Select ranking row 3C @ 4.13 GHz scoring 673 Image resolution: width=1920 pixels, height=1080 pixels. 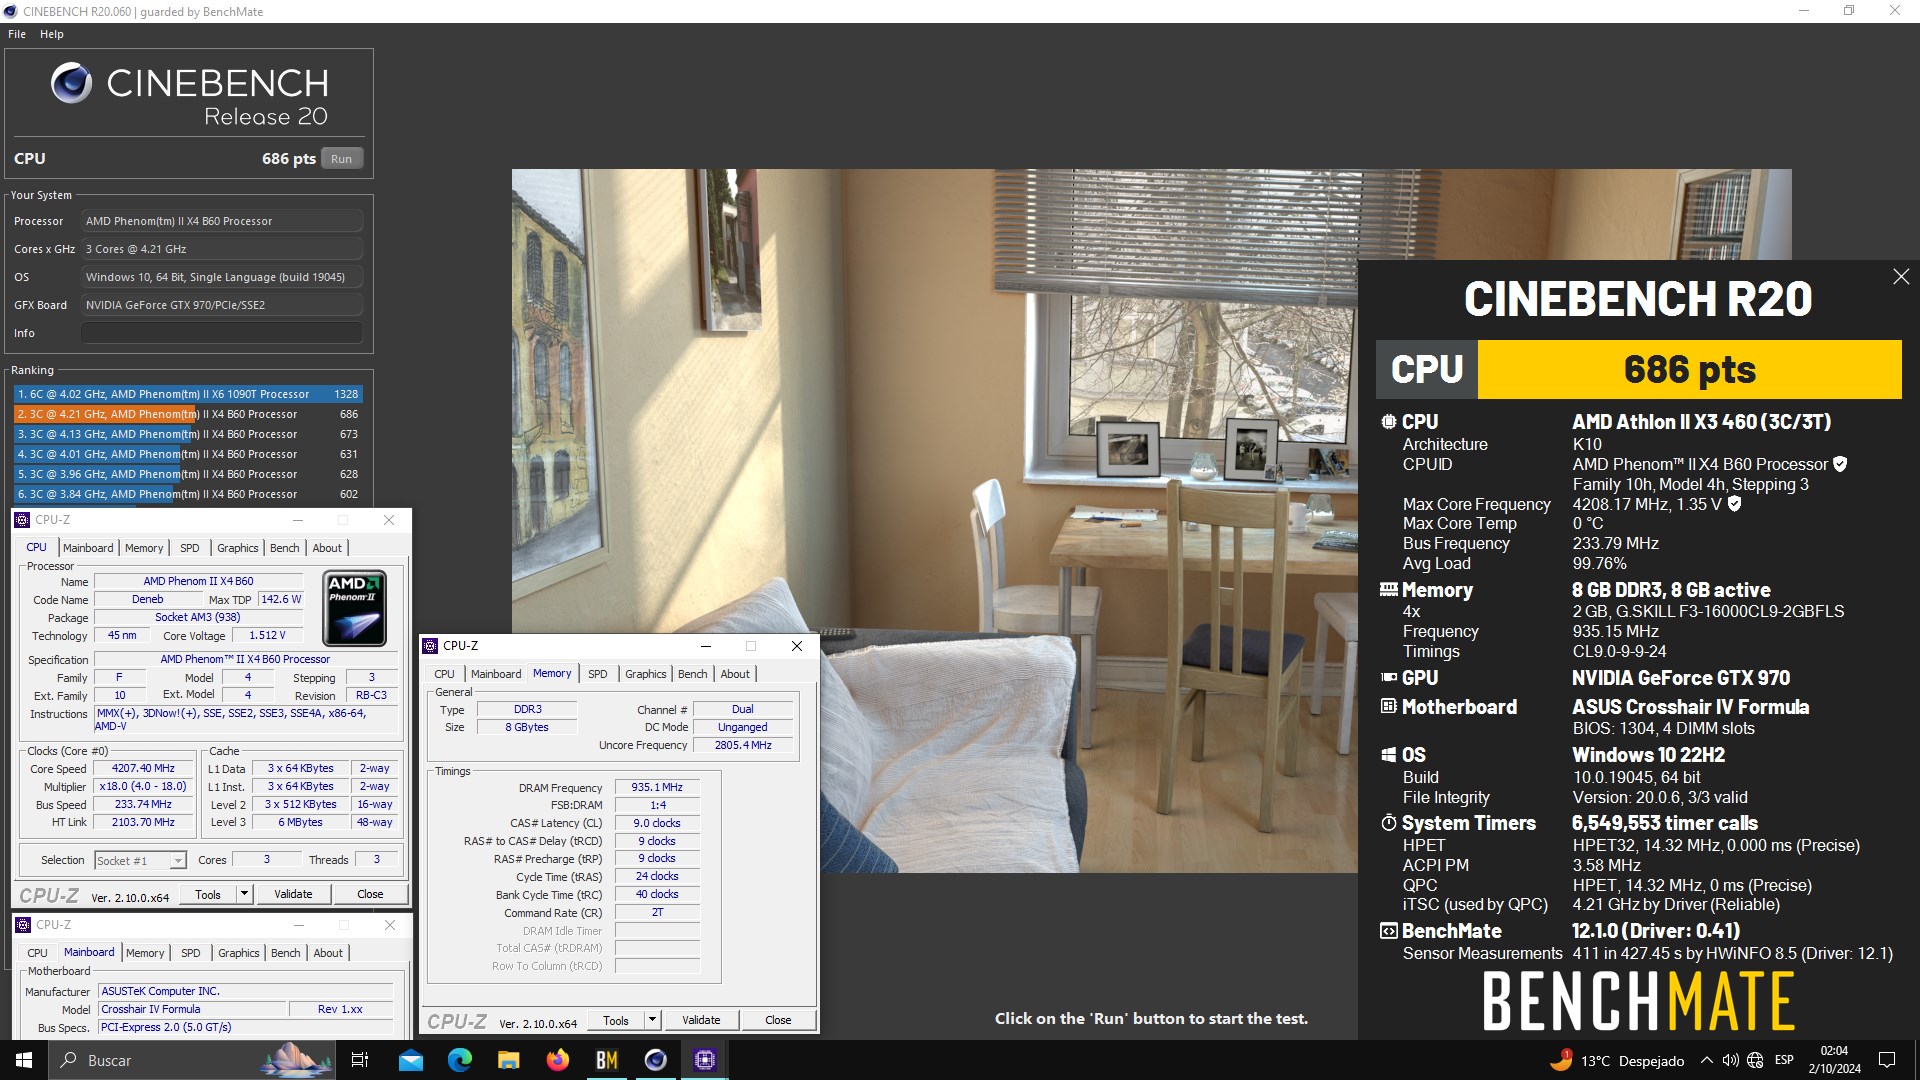click(x=188, y=434)
